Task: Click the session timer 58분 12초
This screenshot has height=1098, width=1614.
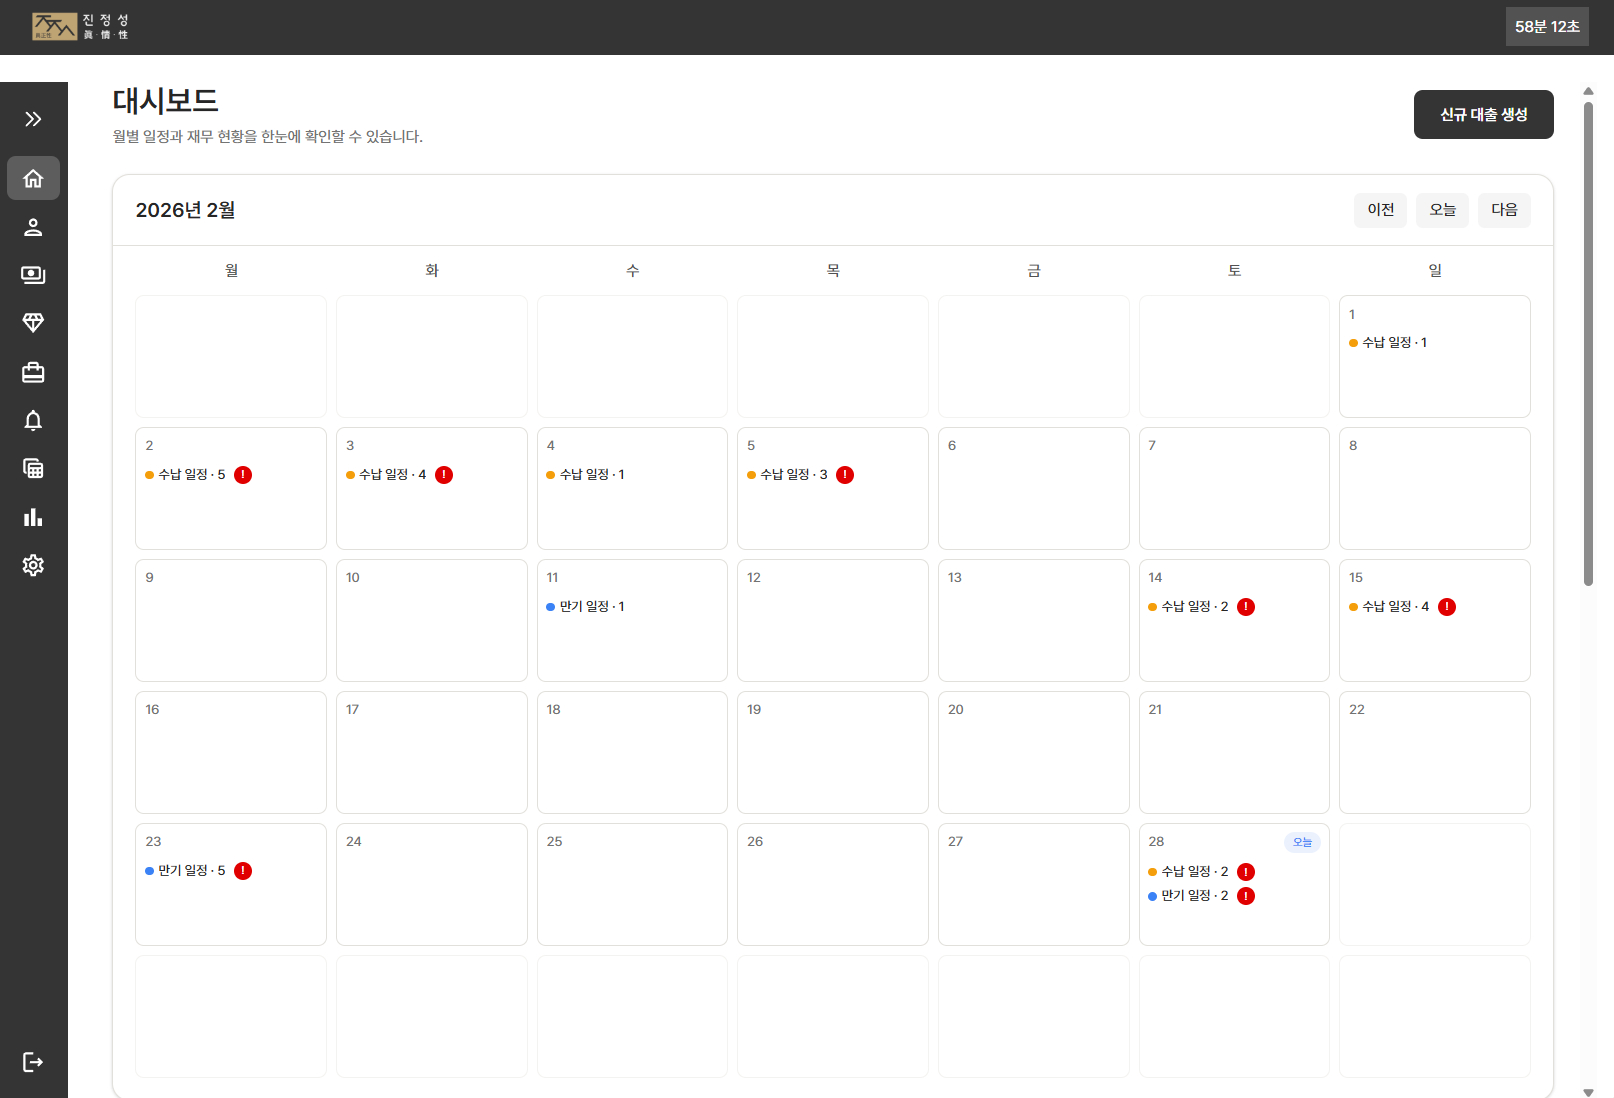Action: 1547,27
